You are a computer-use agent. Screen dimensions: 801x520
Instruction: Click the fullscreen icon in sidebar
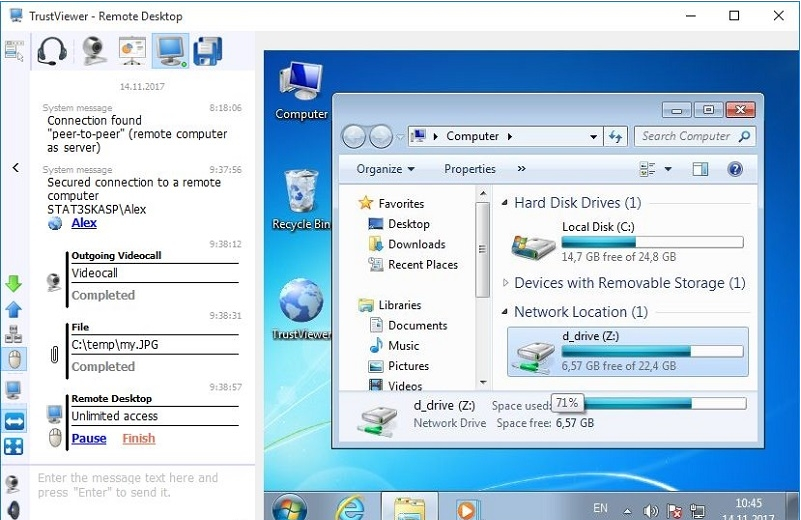coord(14,446)
